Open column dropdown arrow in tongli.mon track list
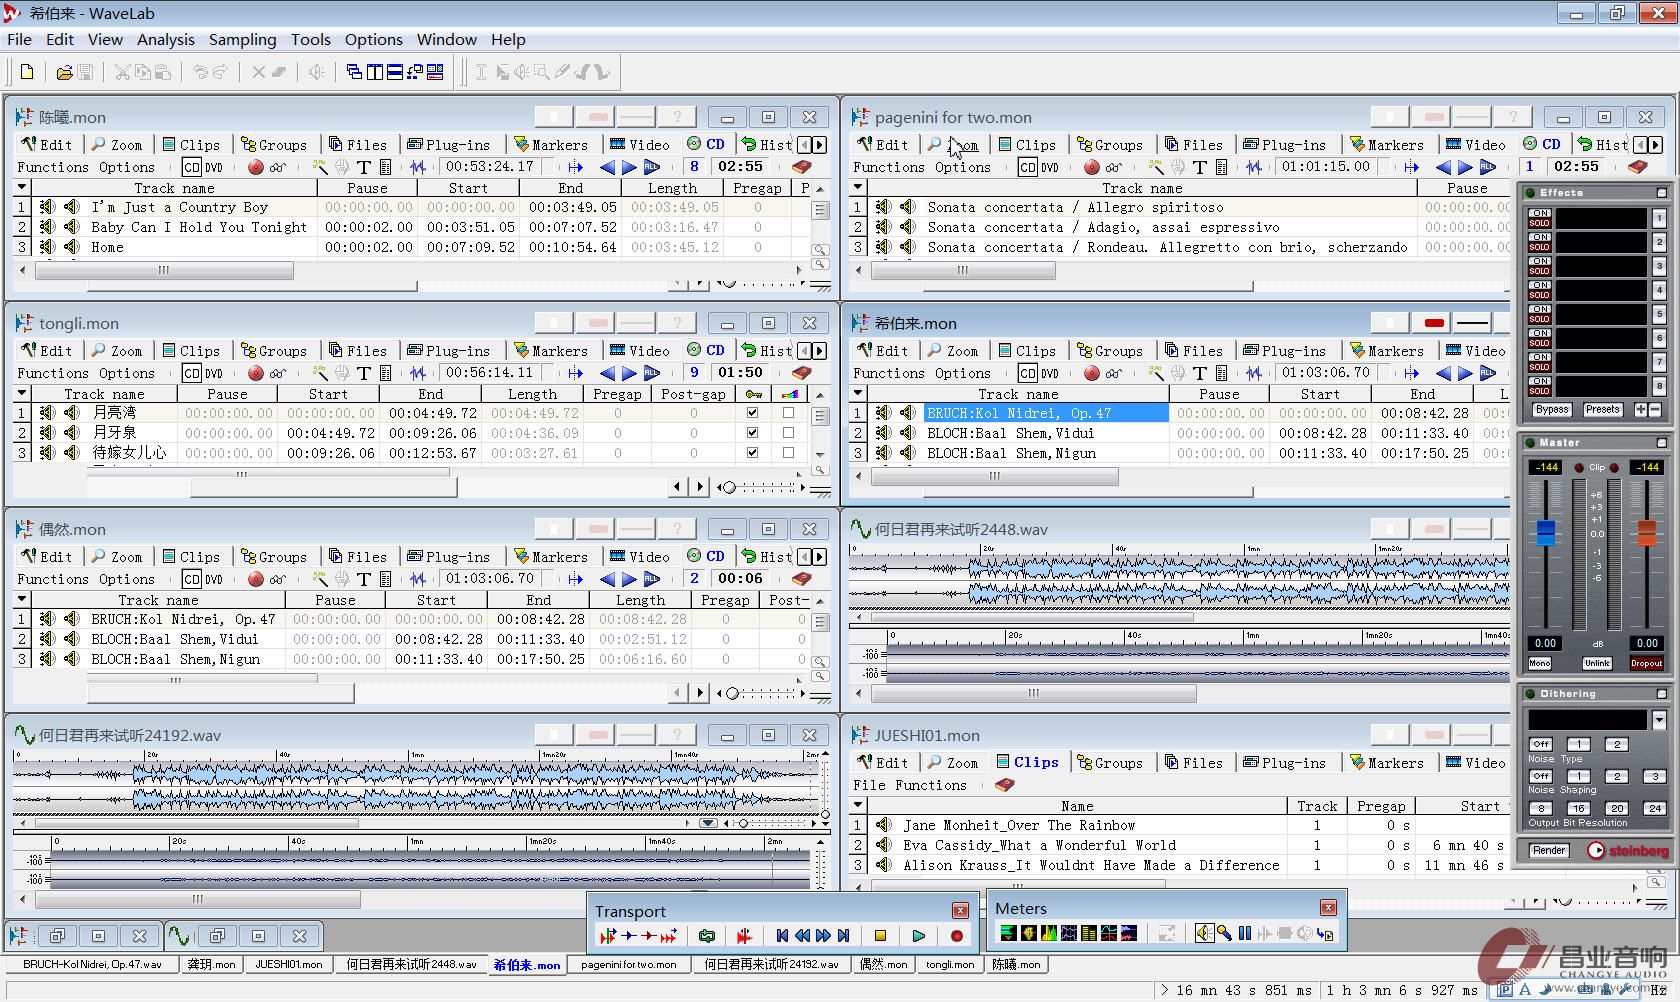Viewport: 1680px width, 1002px height. pyautogui.click(x=21, y=394)
